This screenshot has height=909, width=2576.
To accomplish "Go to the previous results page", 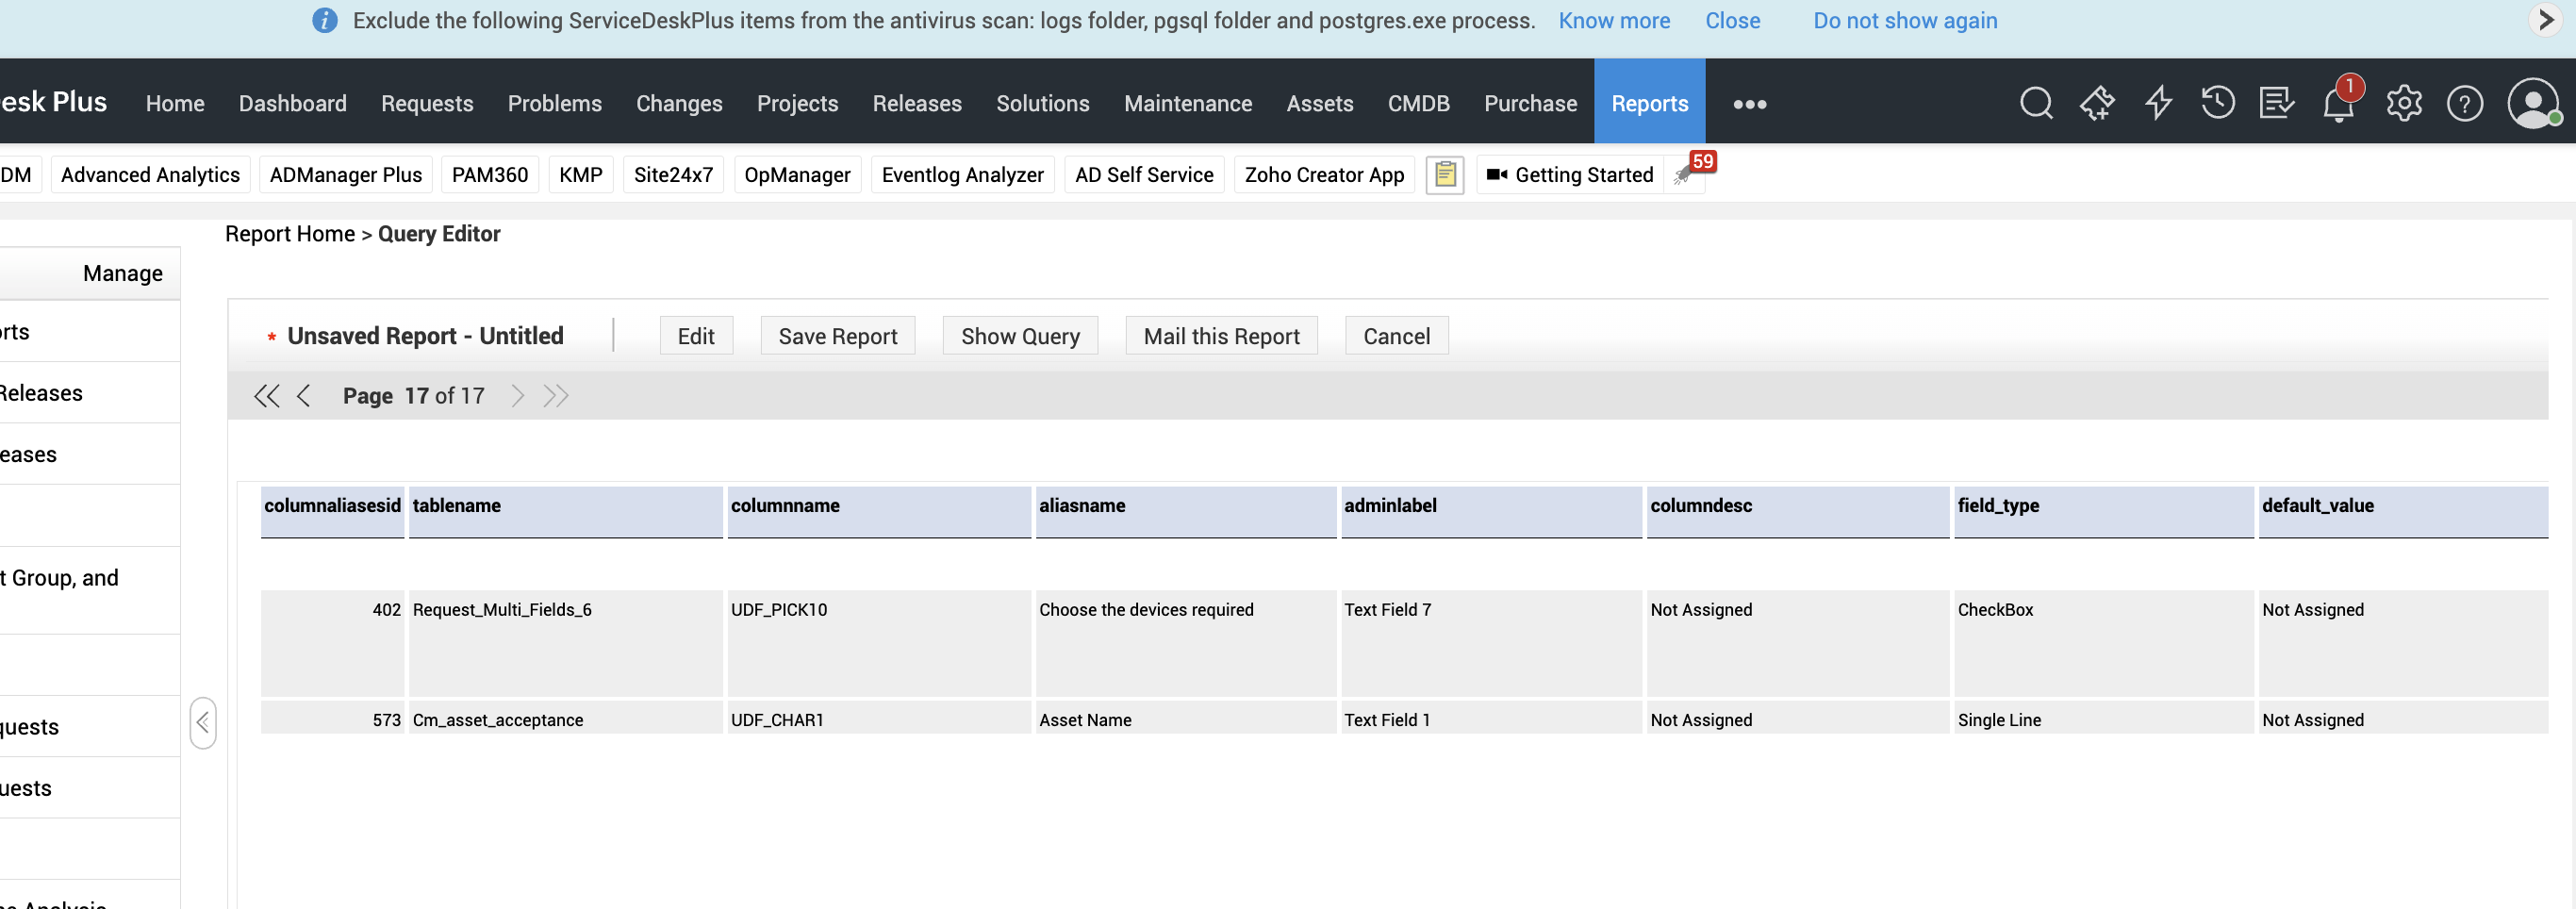I will 304,396.
